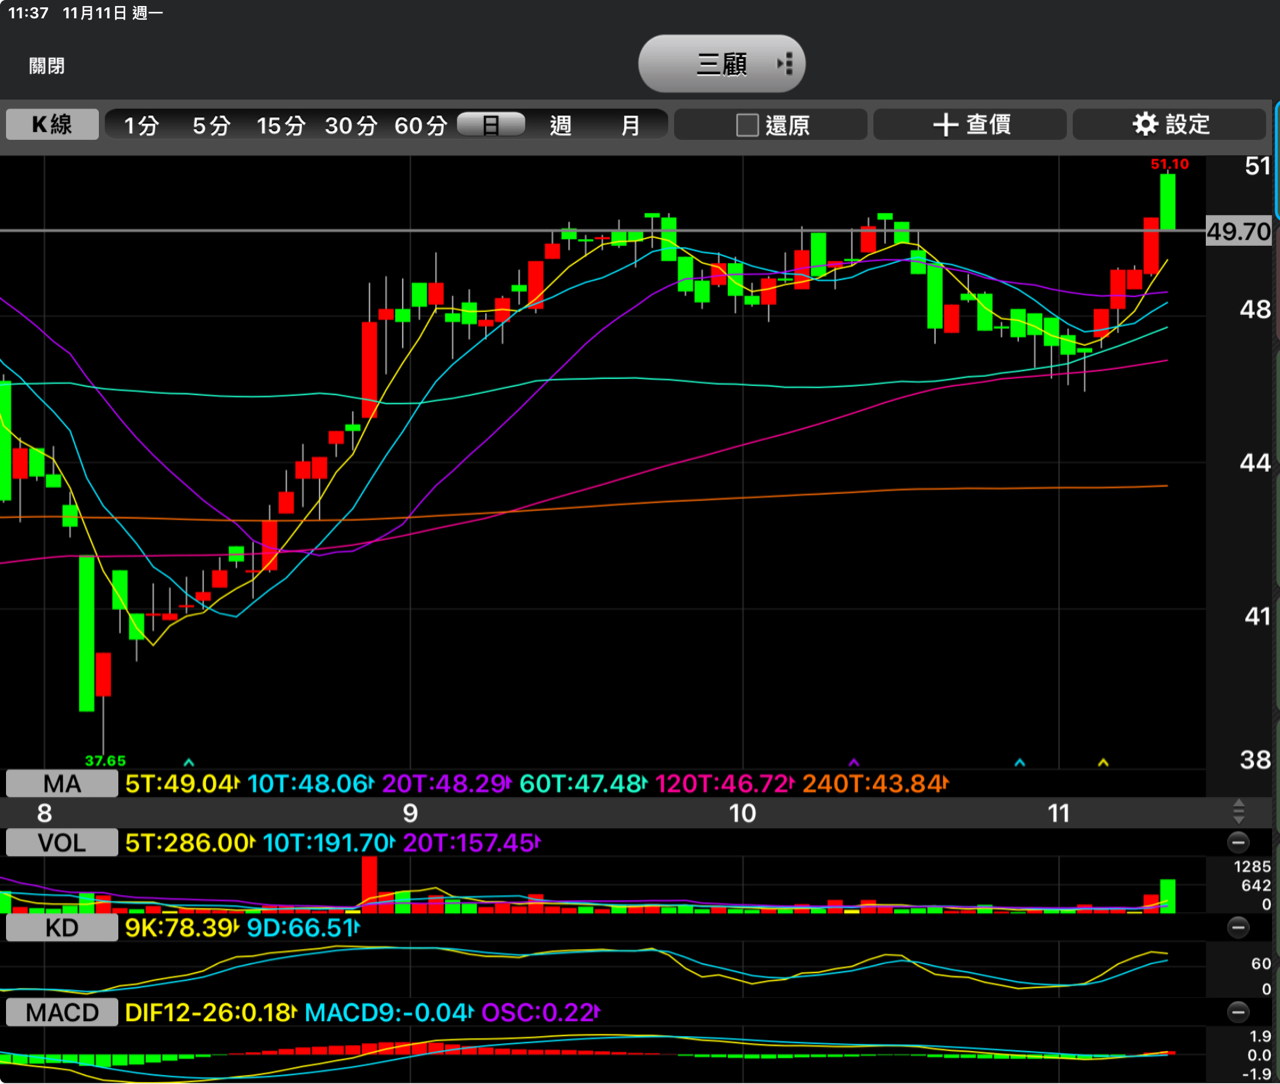Switch to the 60分 timeframe
The image size is (1280, 1084).
coord(420,125)
